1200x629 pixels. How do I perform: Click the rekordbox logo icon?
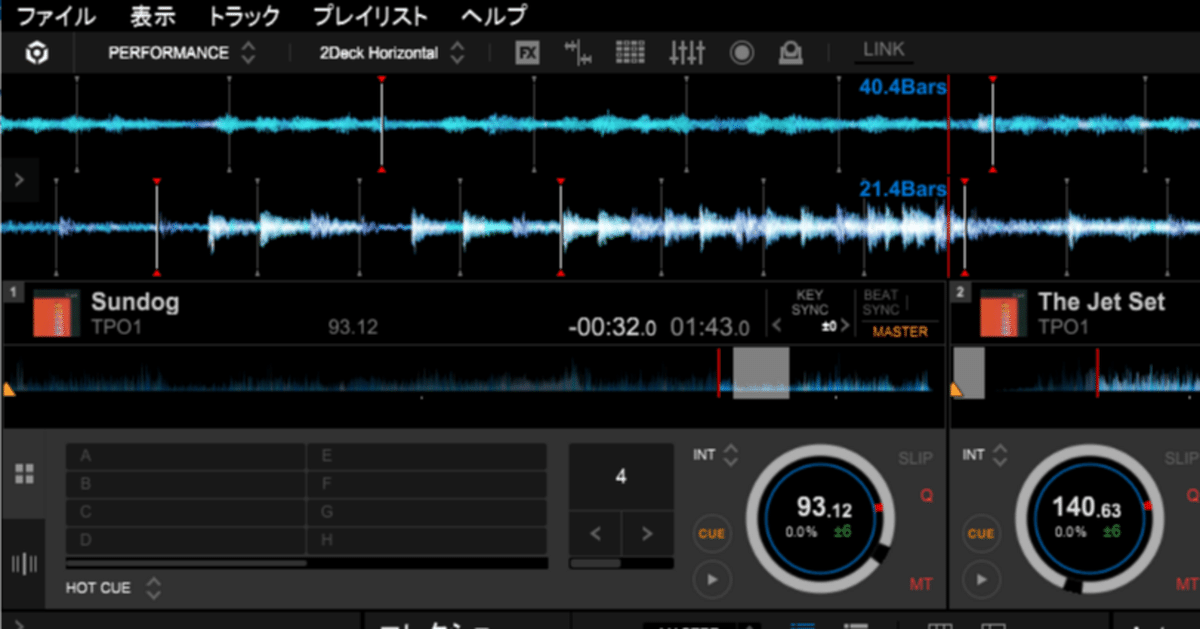pos(36,53)
